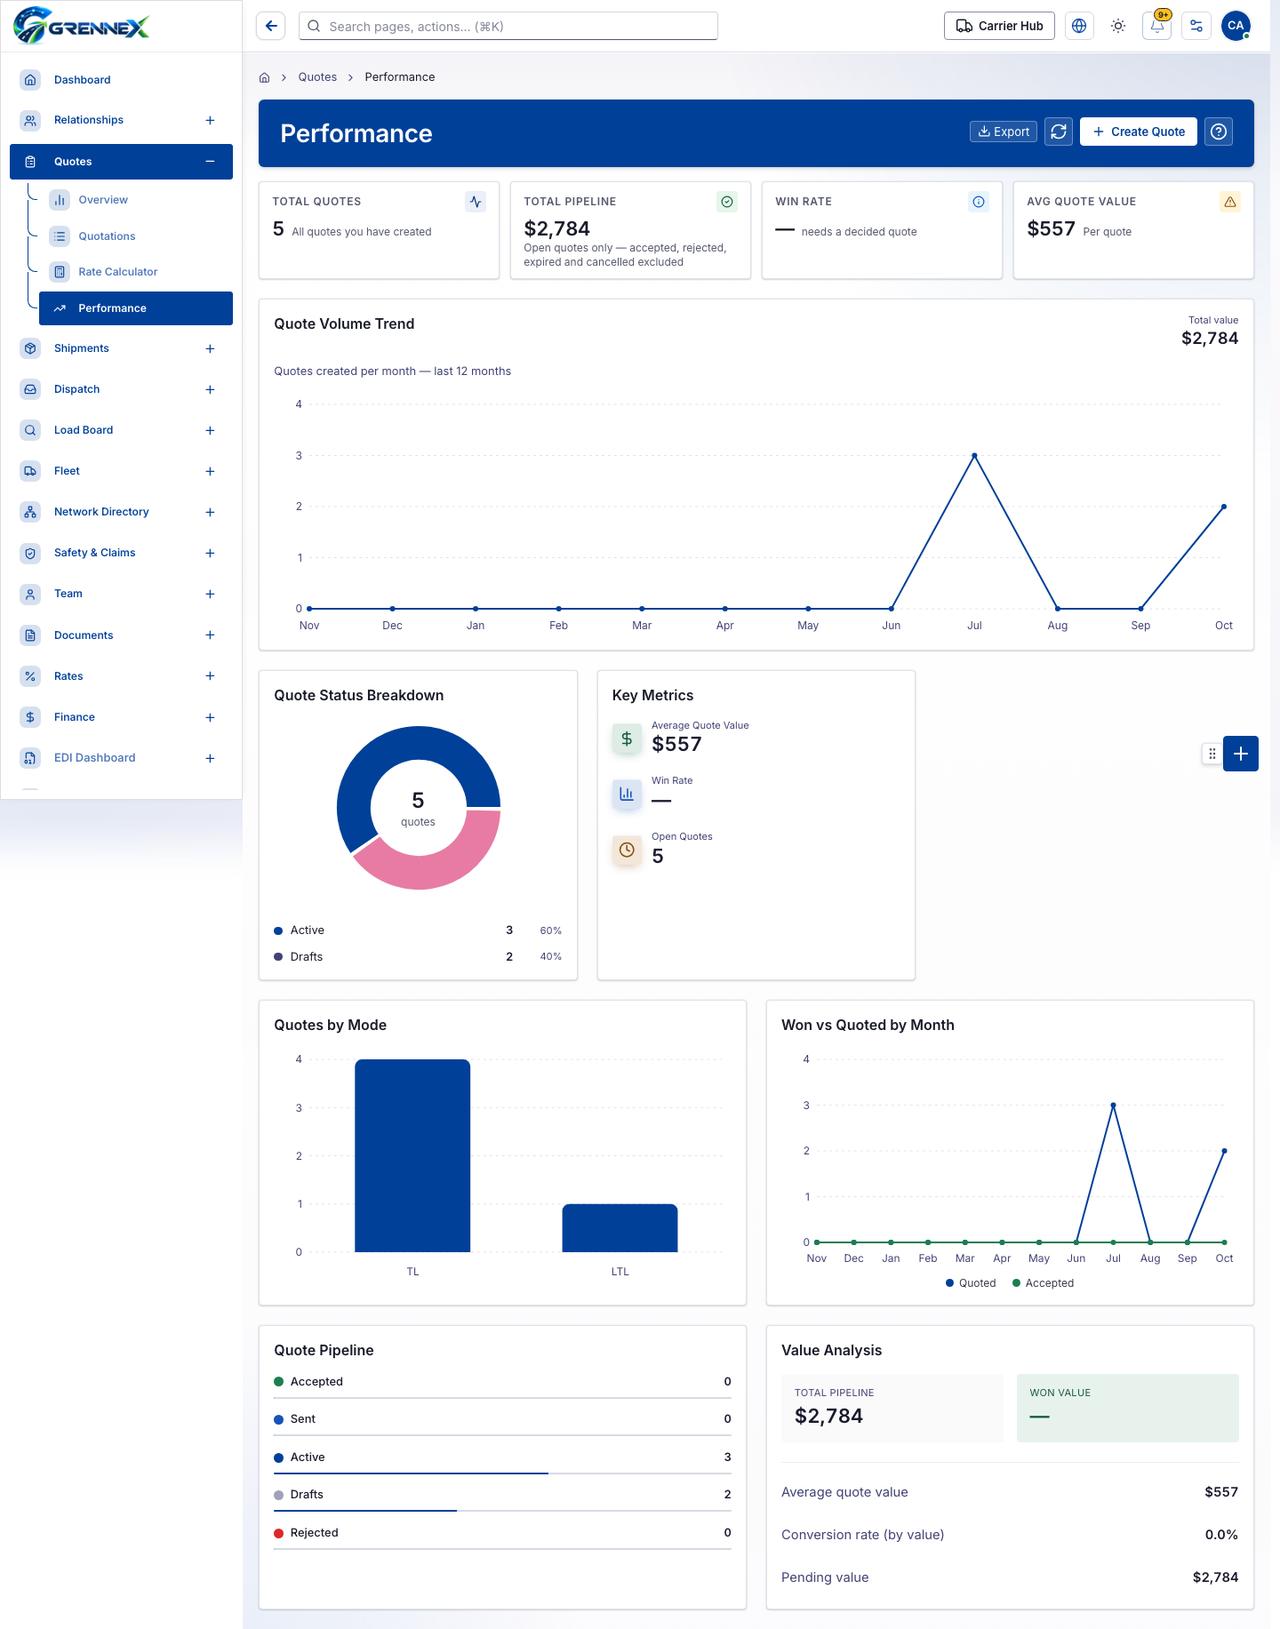Expand the Relationships sidebar section
1280x1629 pixels.
(x=210, y=121)
